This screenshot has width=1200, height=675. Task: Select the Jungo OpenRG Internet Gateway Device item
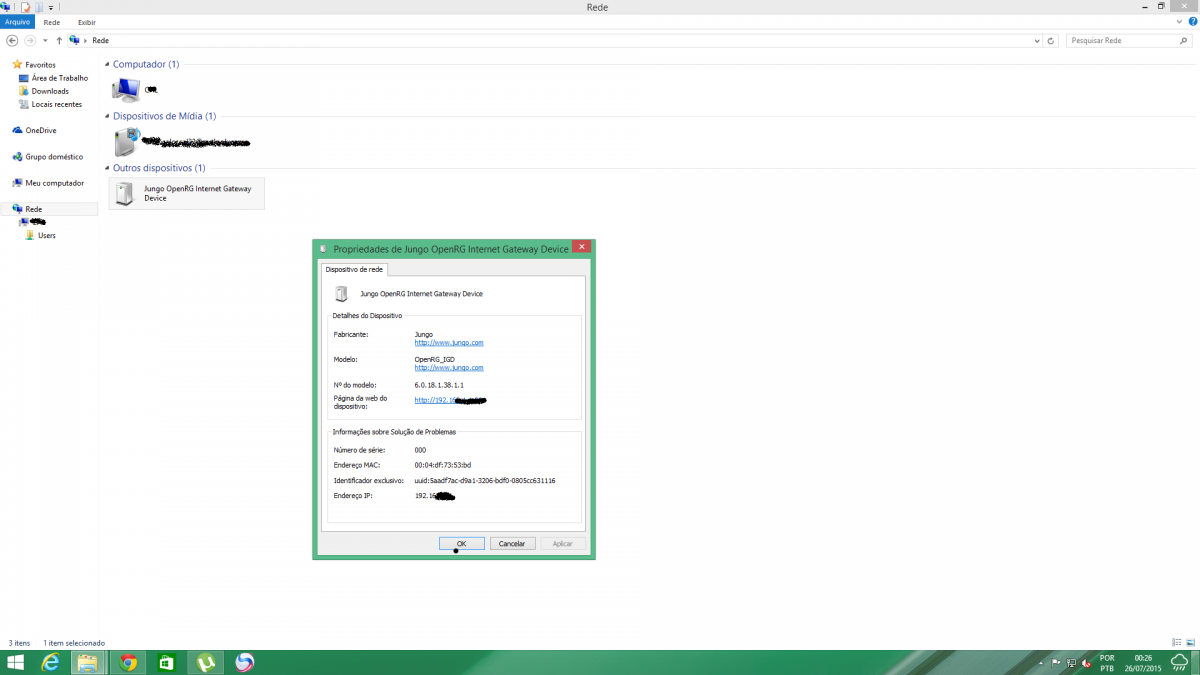click(x=187, y=193)
